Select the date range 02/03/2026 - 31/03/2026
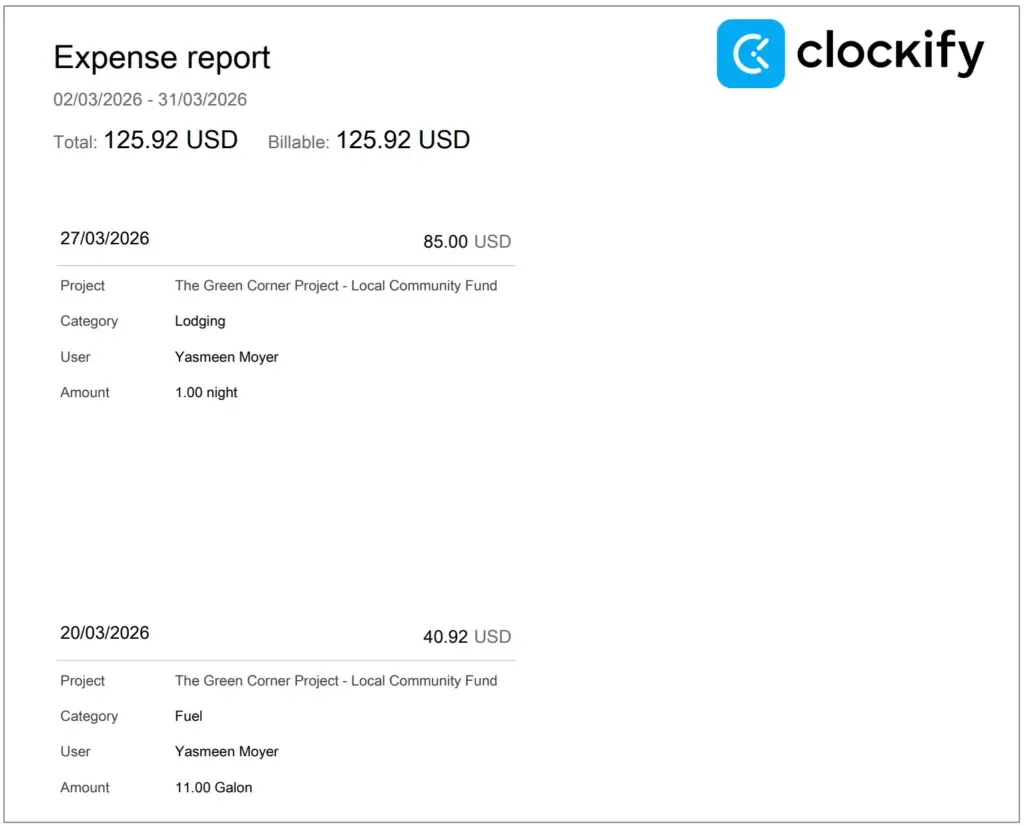This screenshot has height=825, width=1024. click(151, 100)
